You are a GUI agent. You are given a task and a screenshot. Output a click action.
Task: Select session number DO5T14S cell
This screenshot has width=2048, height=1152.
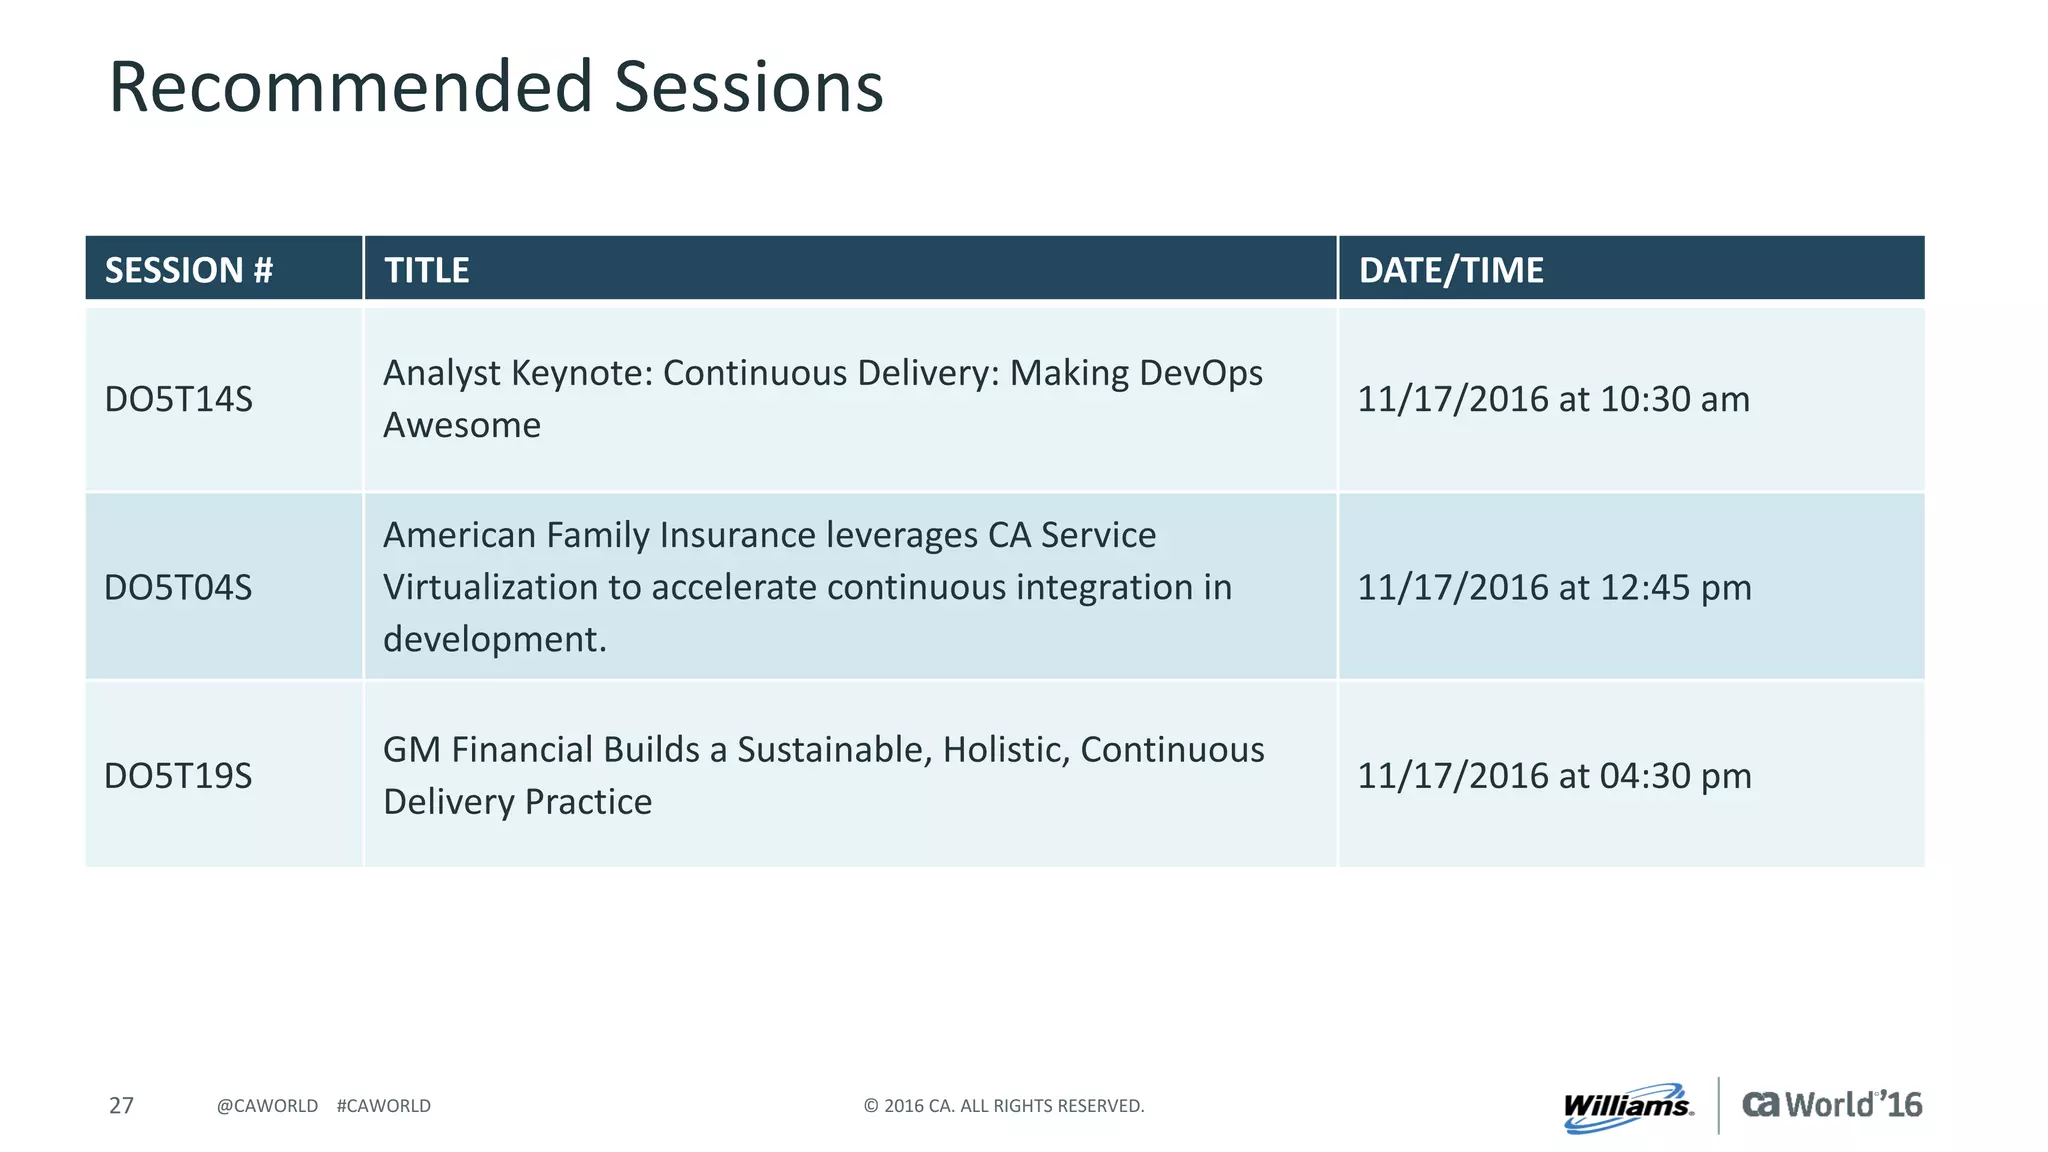[224, 398]
